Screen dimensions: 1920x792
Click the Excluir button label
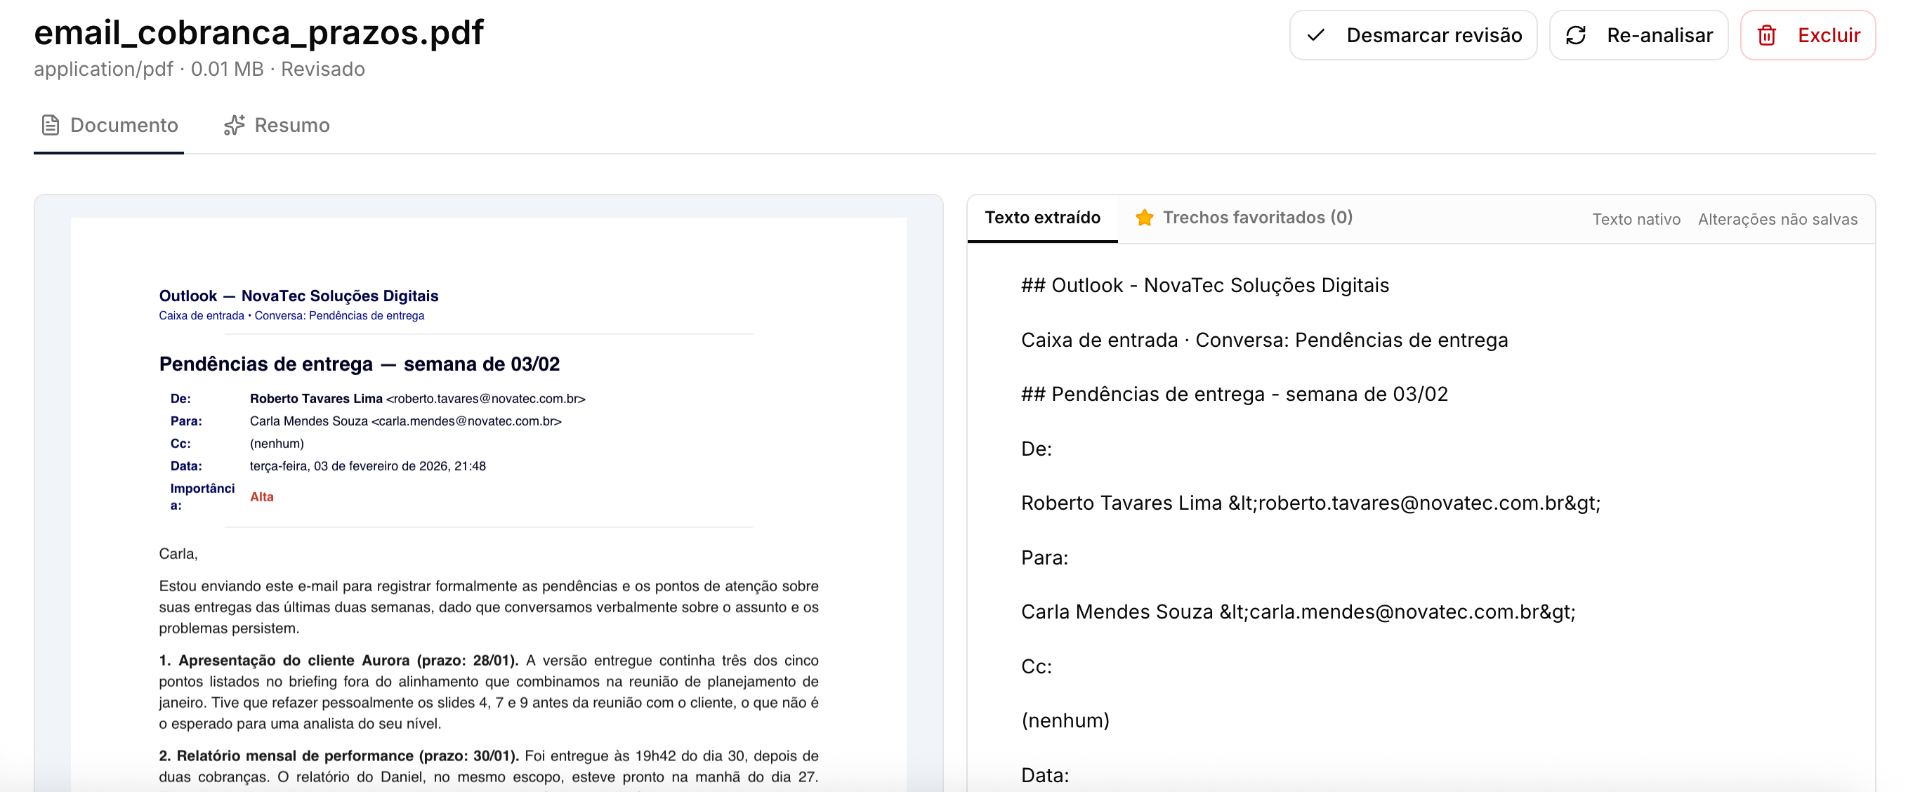click(x=1829, y=35)
